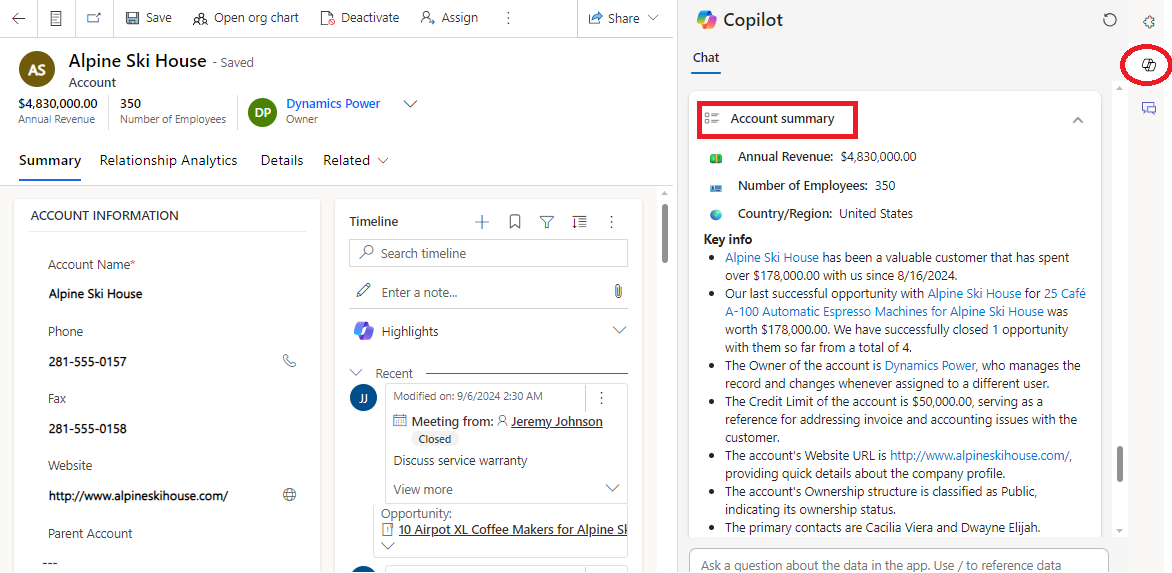Image resolution: width=1172 pixels, height=573 pixels.
Task: Click the Number of Employees 350 header value
Action: (130, 104)
